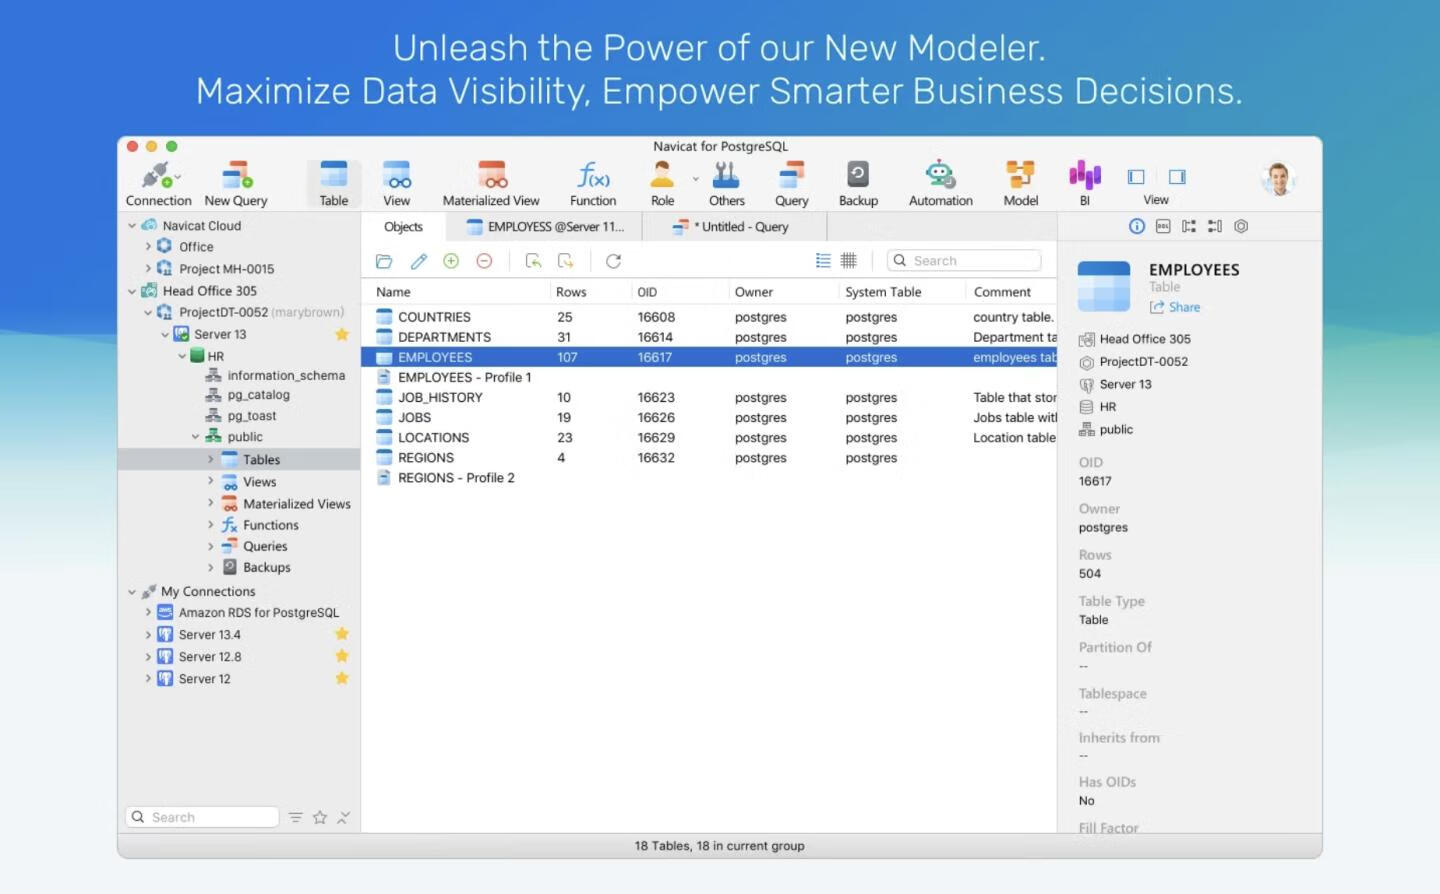
Task: Click the user profile avatar
Action: pos(1278,179)
